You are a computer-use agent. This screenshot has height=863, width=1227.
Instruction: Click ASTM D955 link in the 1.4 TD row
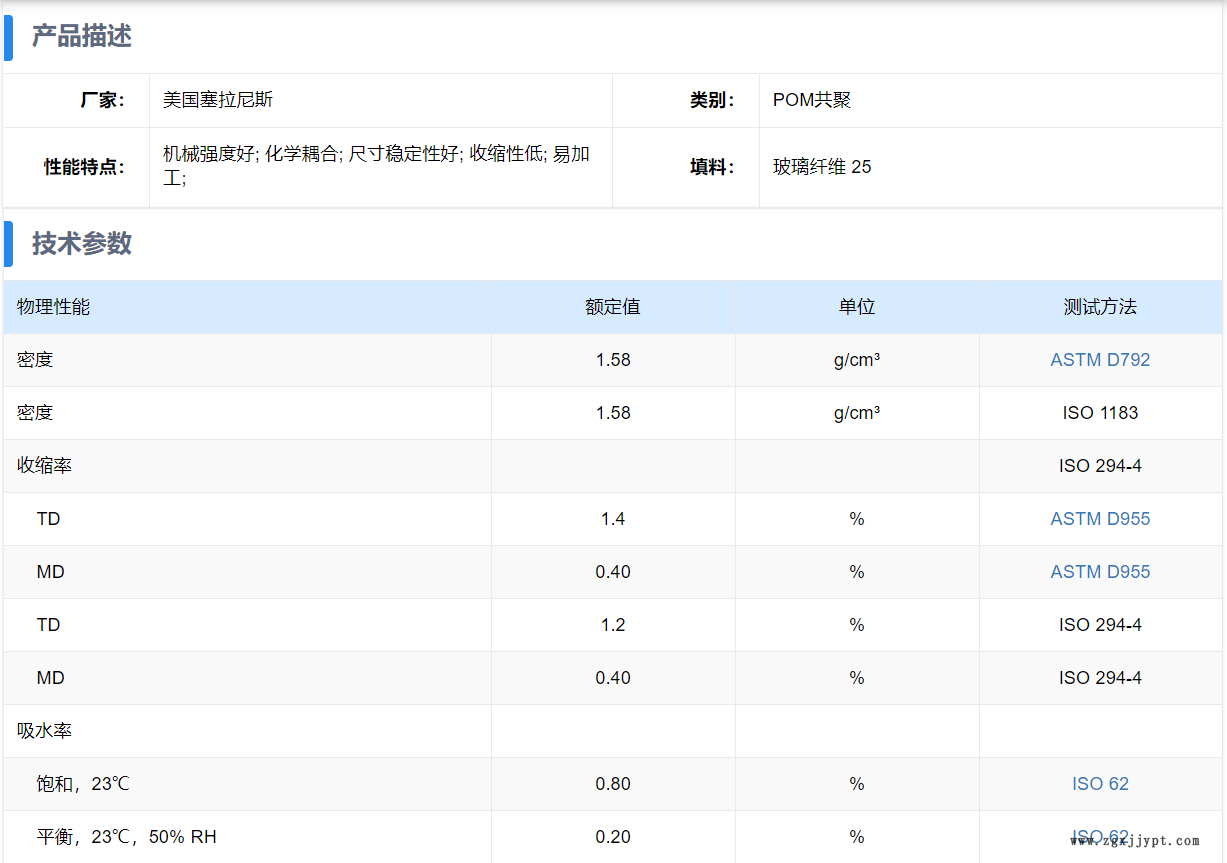click(1100, 519)
